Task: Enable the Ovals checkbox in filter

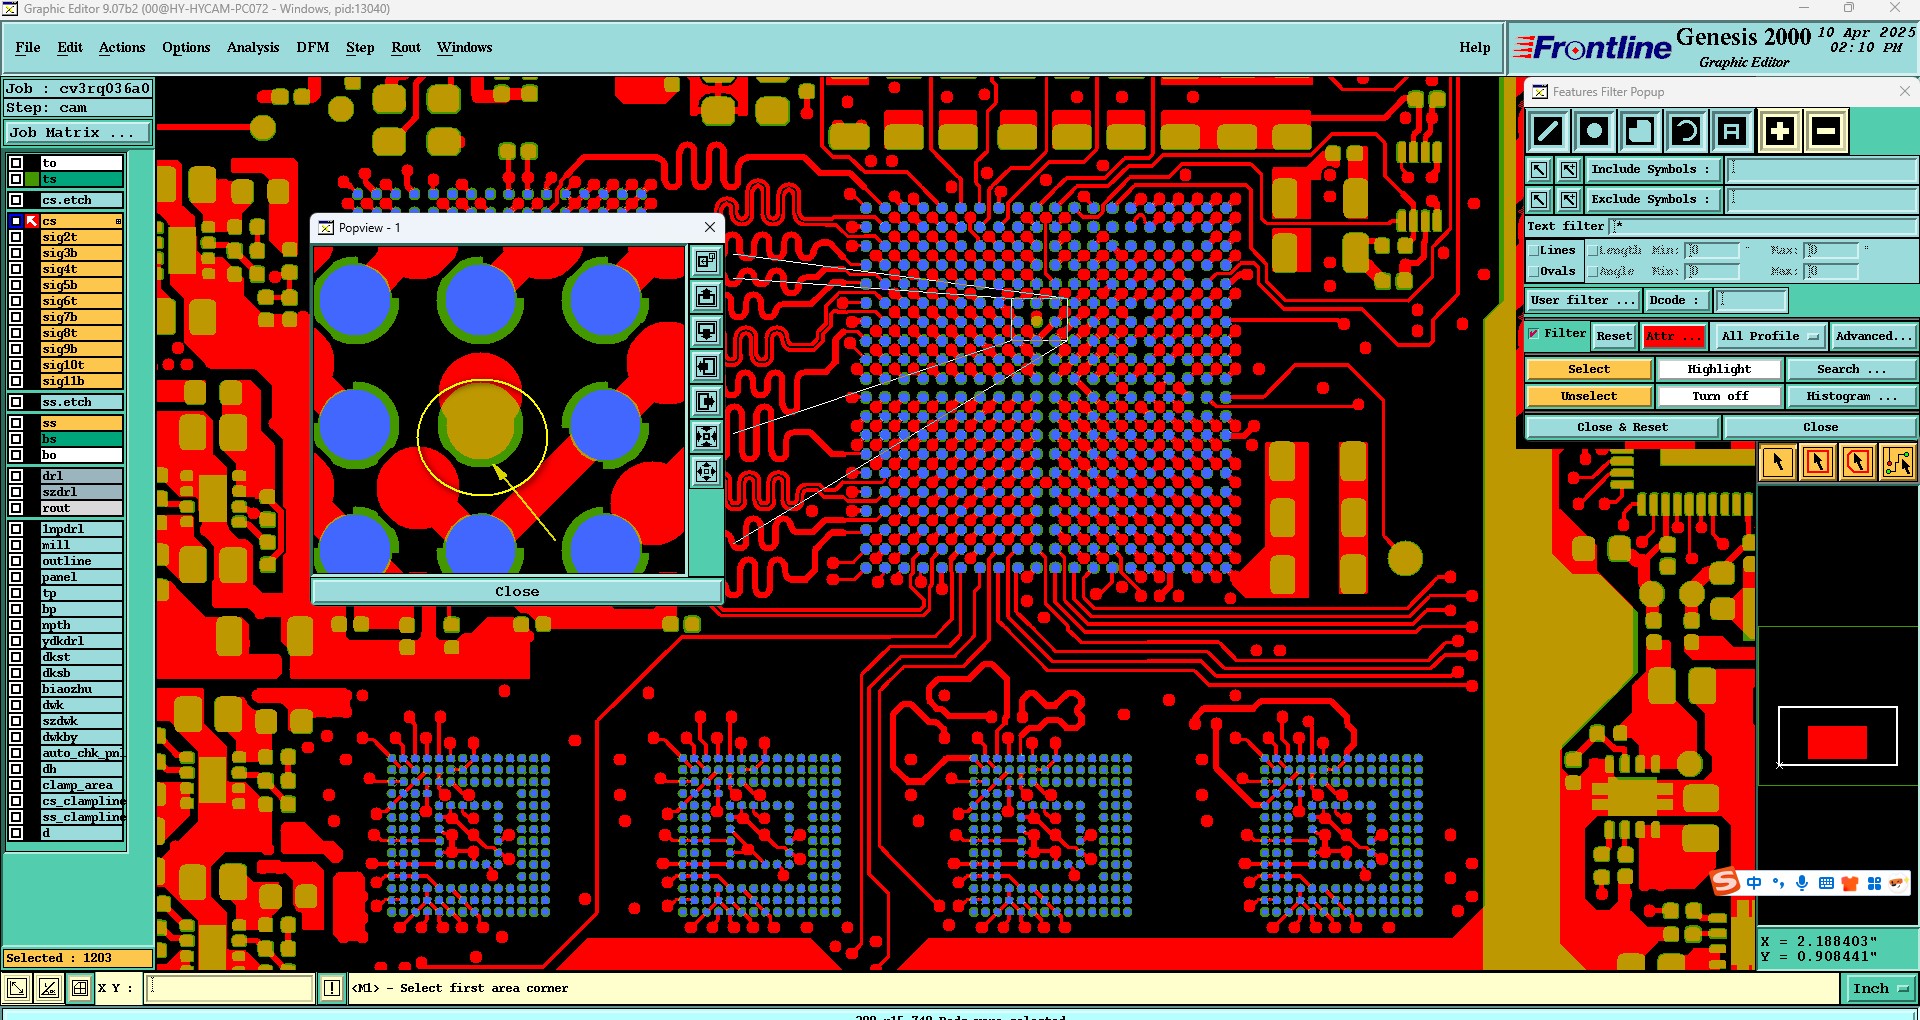Action: click(1533, 272)
